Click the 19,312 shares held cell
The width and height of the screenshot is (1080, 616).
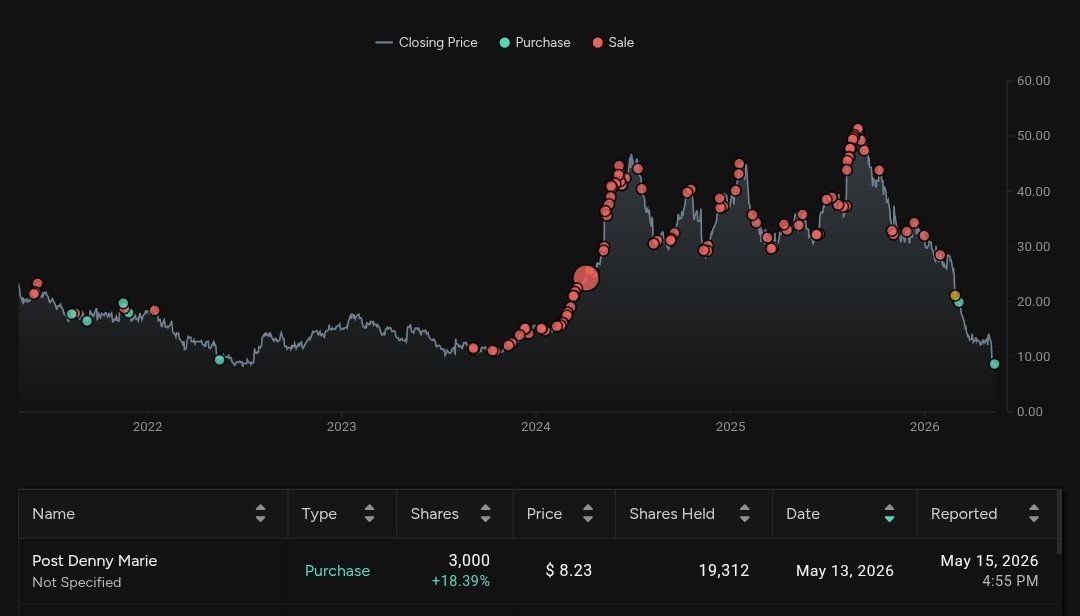pos(723,571)
